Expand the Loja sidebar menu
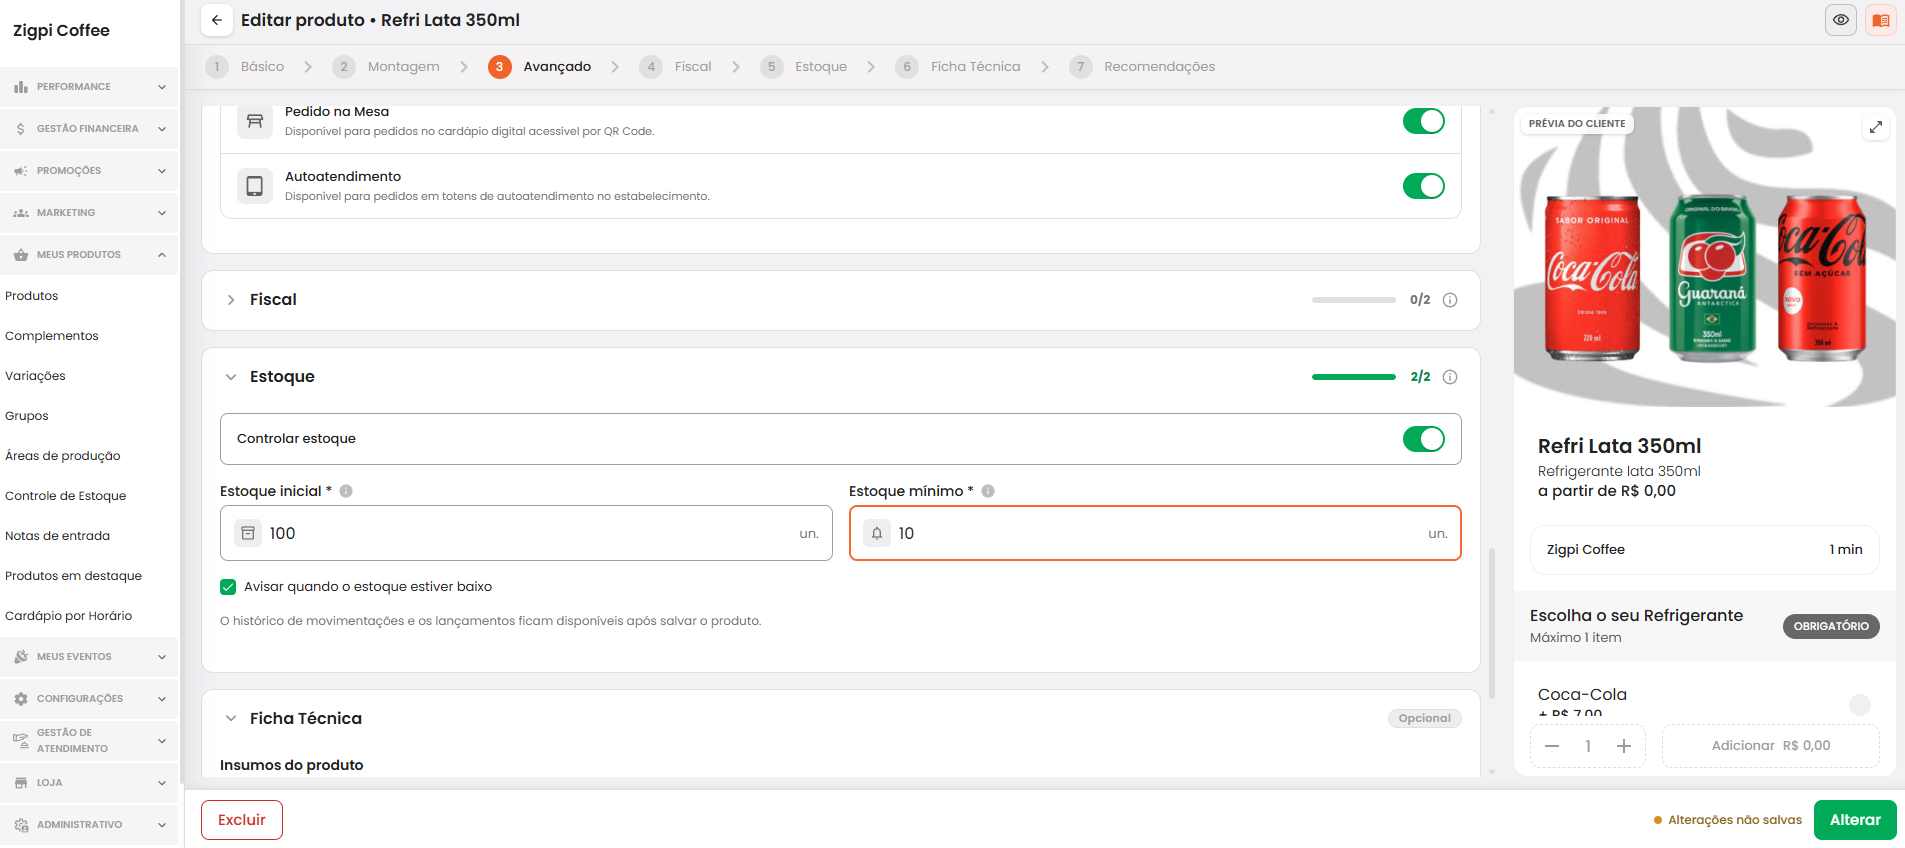 (162, 783)
